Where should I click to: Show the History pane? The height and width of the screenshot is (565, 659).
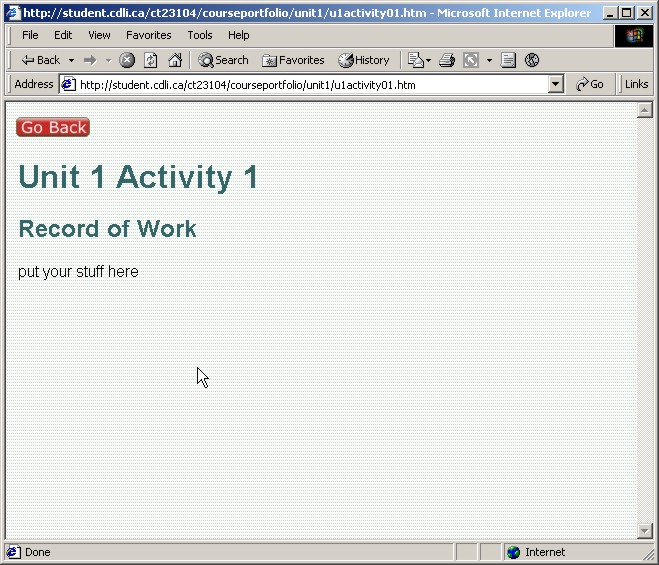coord(364,61)
